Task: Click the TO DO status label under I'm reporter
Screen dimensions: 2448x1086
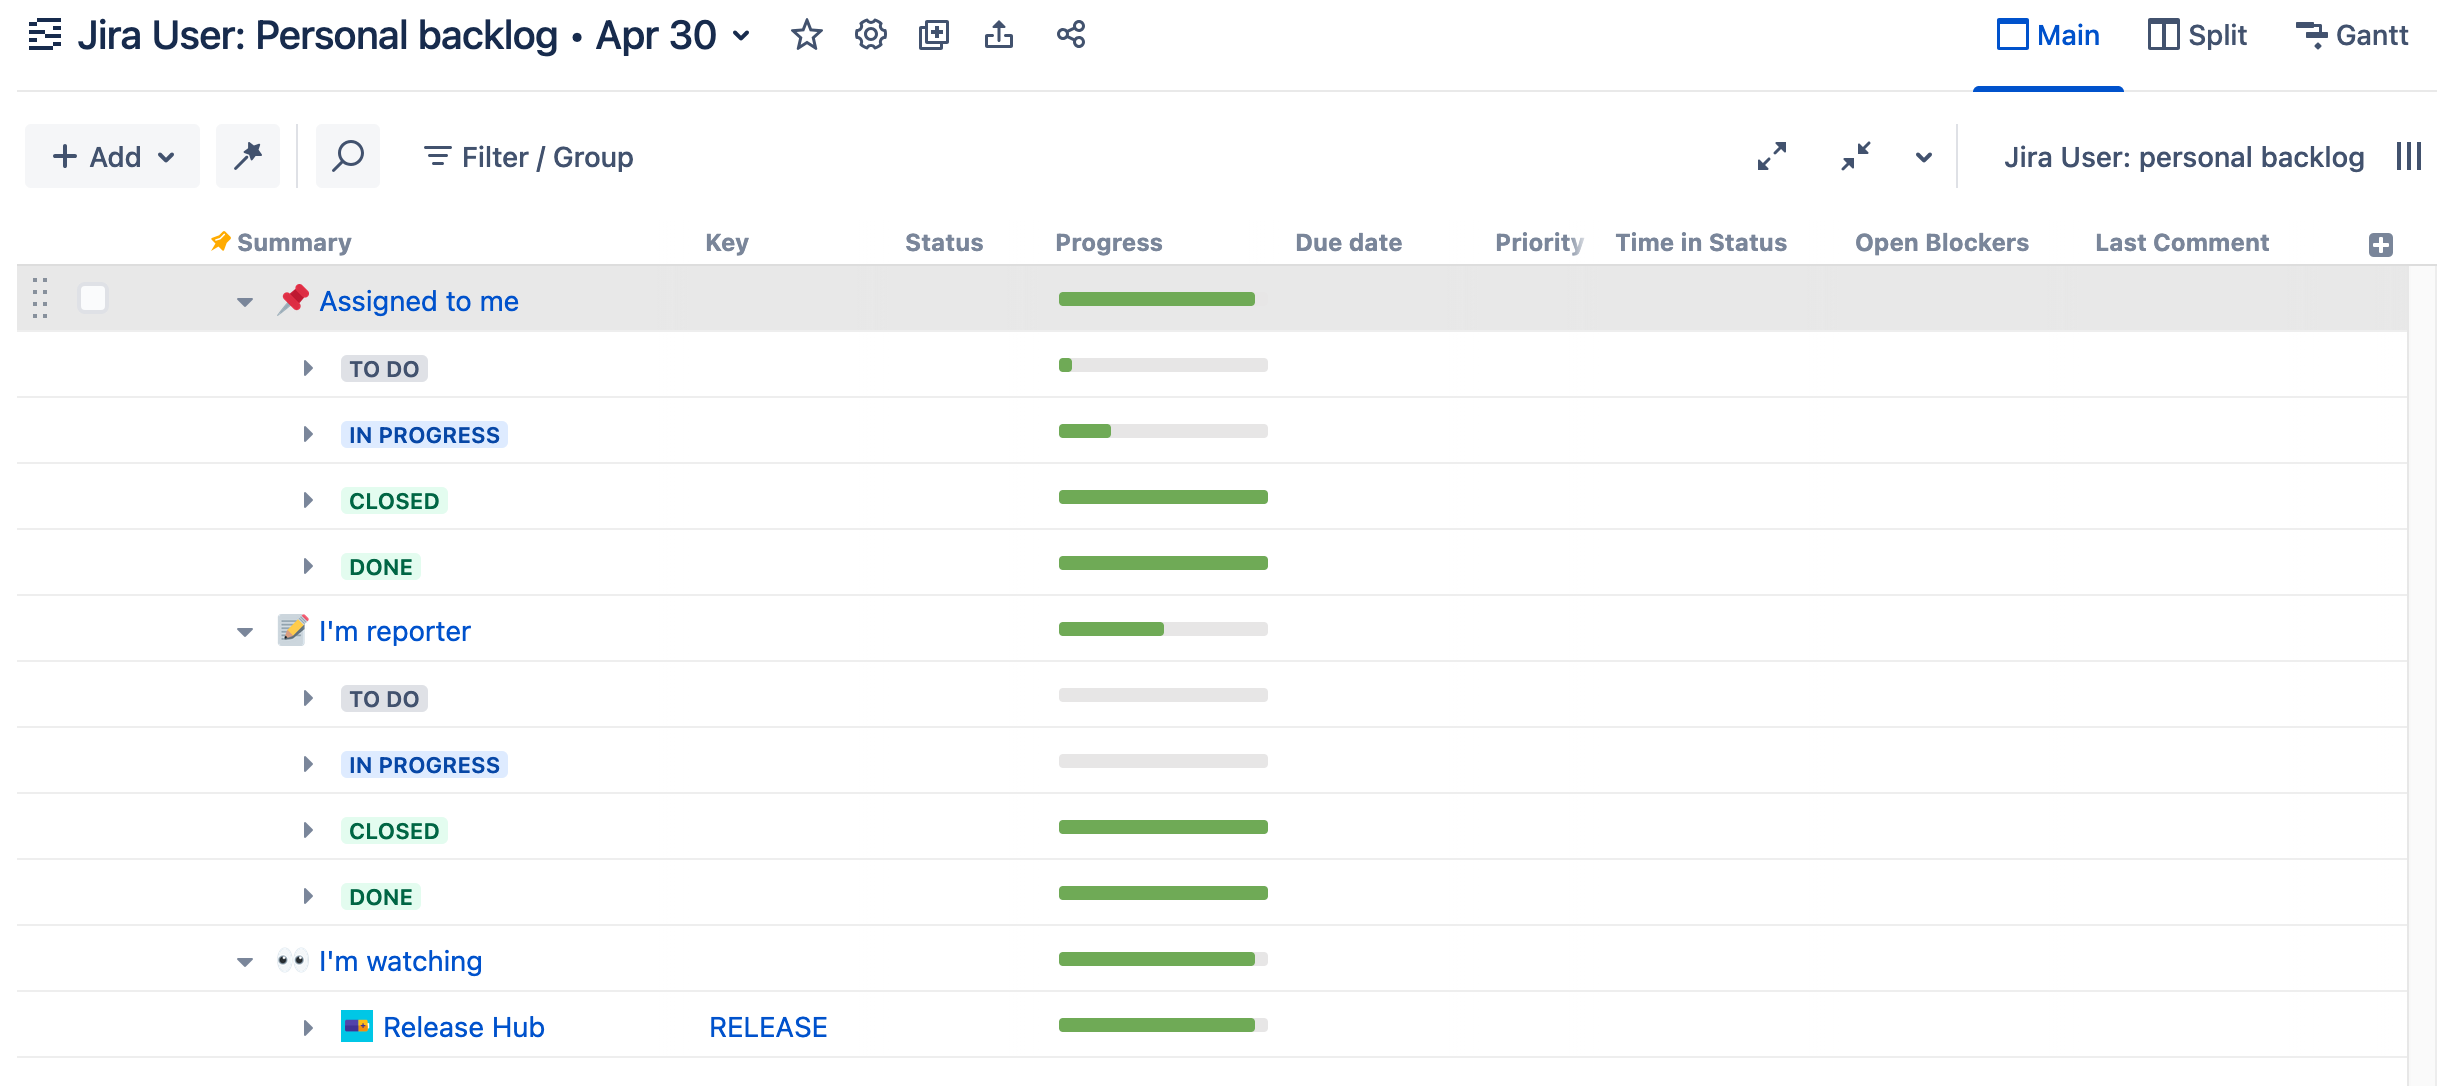Action: (x=384, y=698)
